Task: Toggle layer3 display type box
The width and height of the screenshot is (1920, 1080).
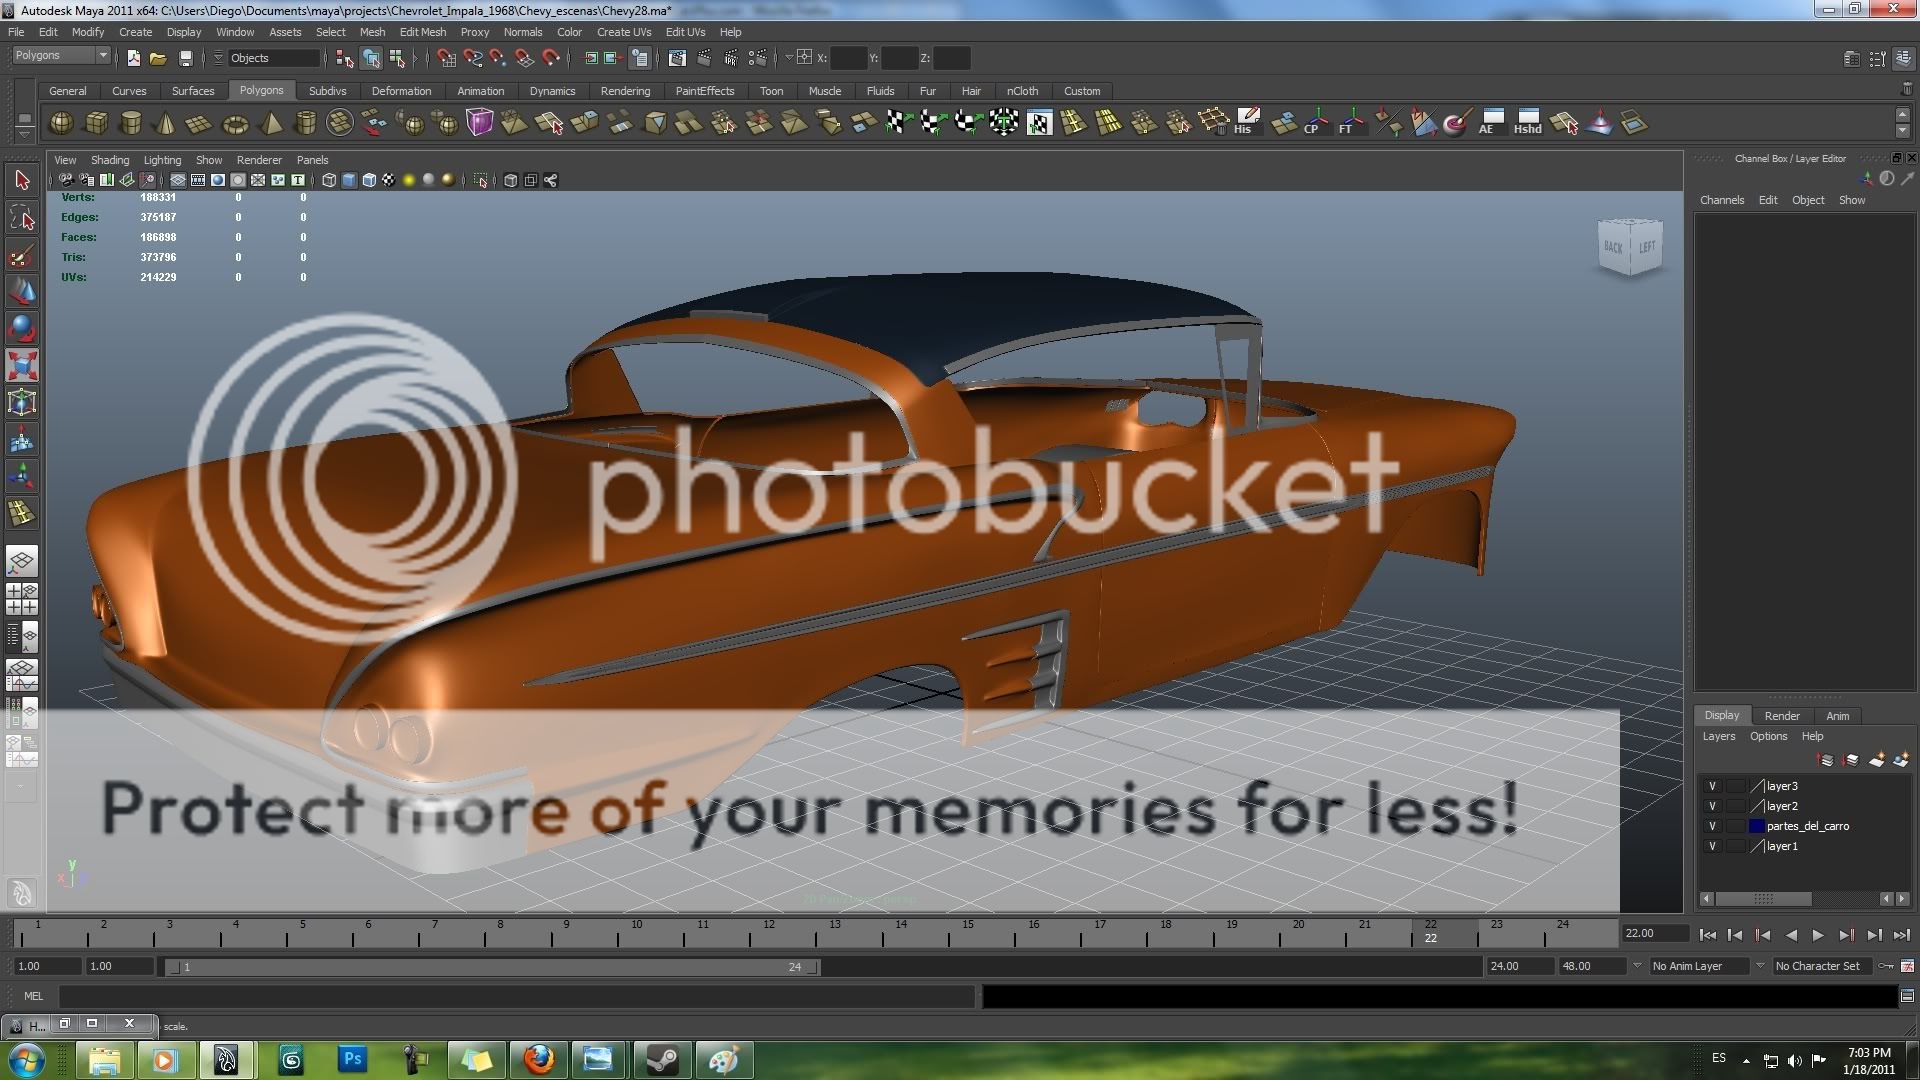Action: [x=1735, y=786]
